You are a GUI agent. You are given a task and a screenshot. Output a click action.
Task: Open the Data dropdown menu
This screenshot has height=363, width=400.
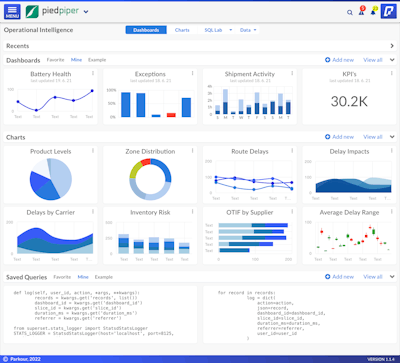[x=248, y=30]
